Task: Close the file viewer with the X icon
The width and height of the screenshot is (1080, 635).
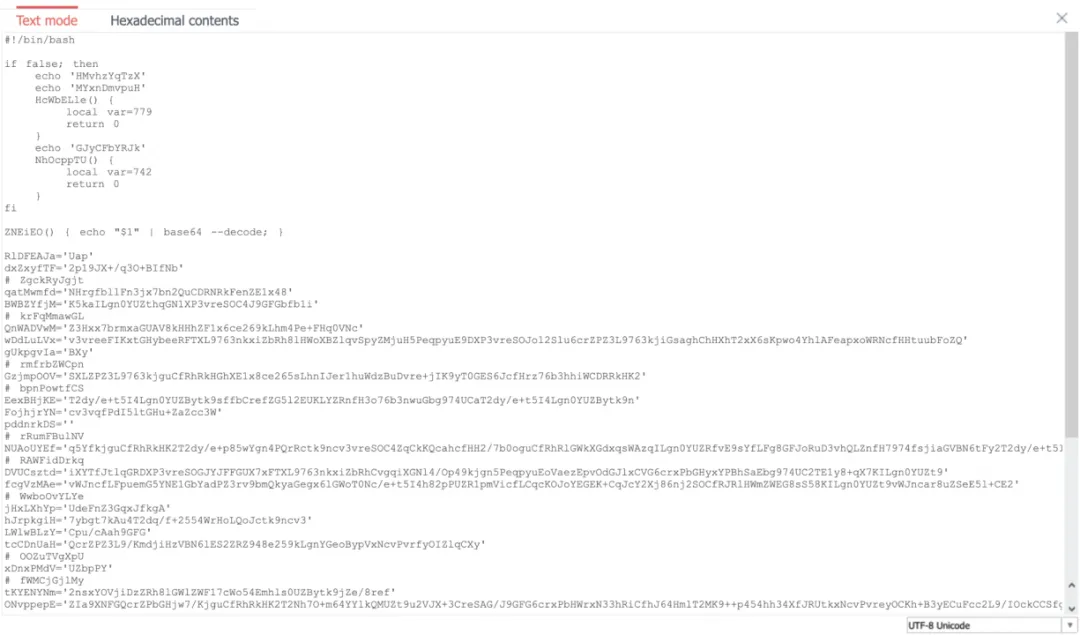Action: (x=1061, y=18)
